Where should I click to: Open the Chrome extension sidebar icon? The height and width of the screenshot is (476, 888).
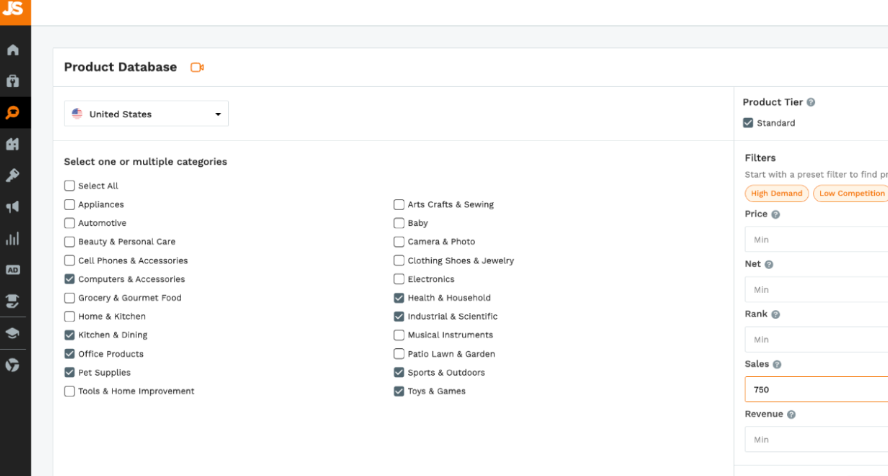(x=12, y=365)
